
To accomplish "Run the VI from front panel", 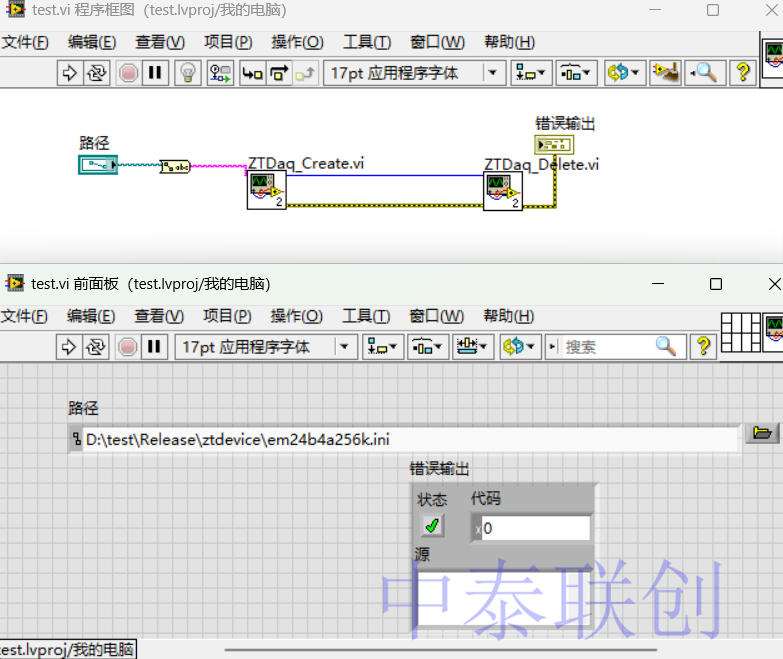I will click(69, 347).
